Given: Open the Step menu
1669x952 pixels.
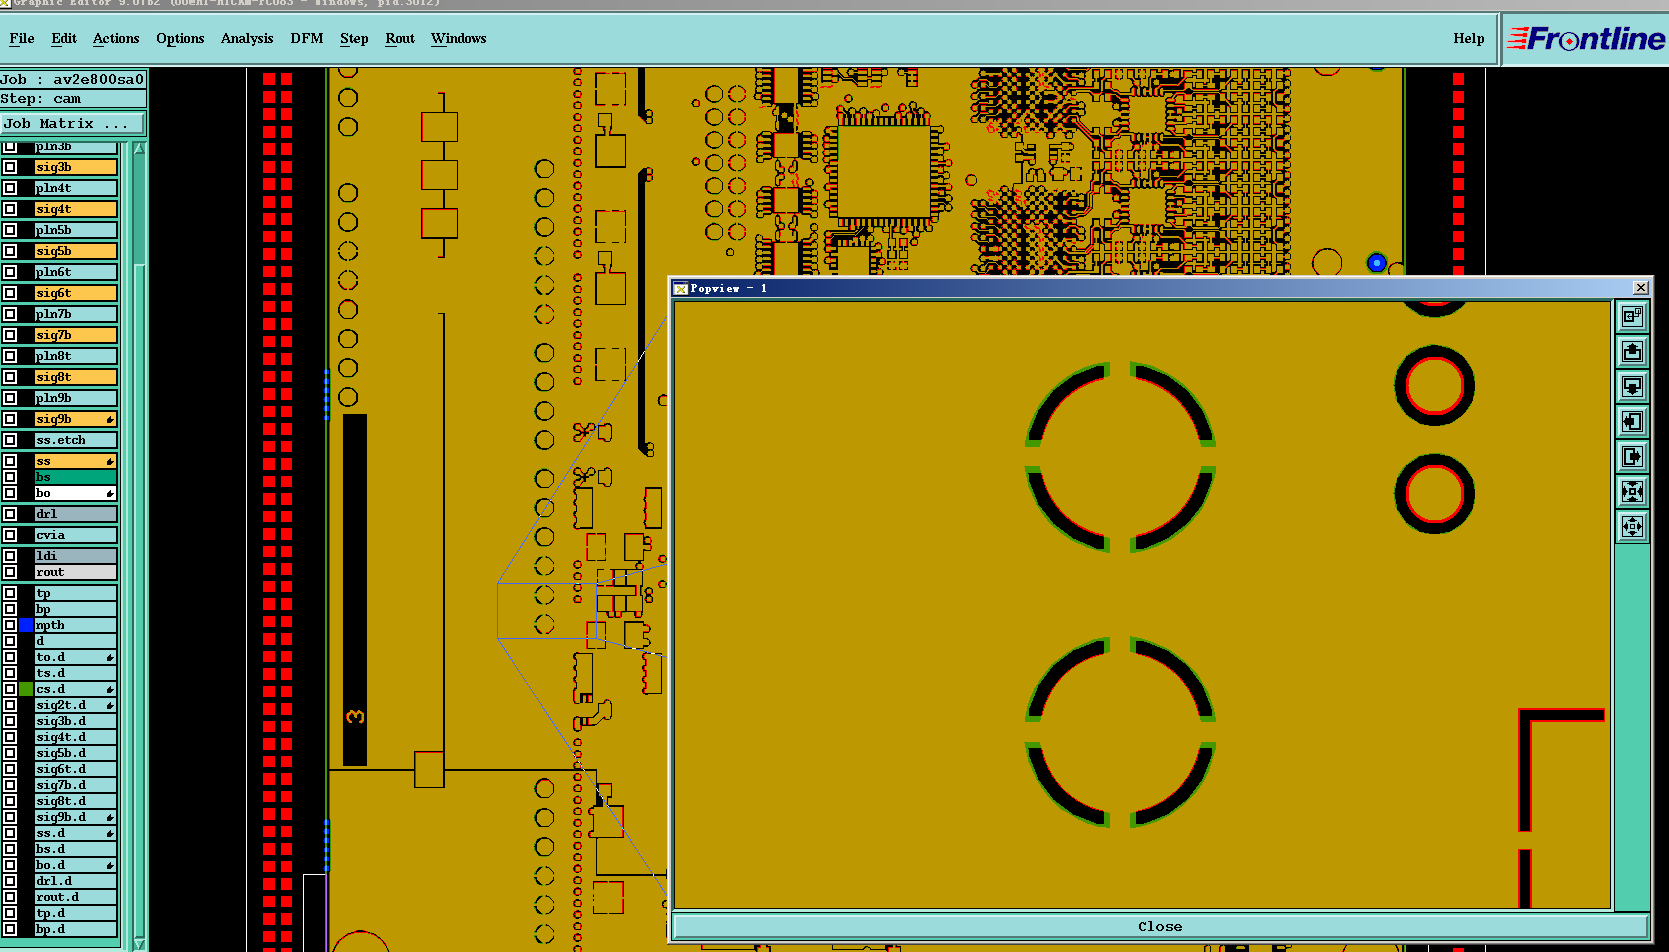Looking at the screenshot, I should [354, 39].
